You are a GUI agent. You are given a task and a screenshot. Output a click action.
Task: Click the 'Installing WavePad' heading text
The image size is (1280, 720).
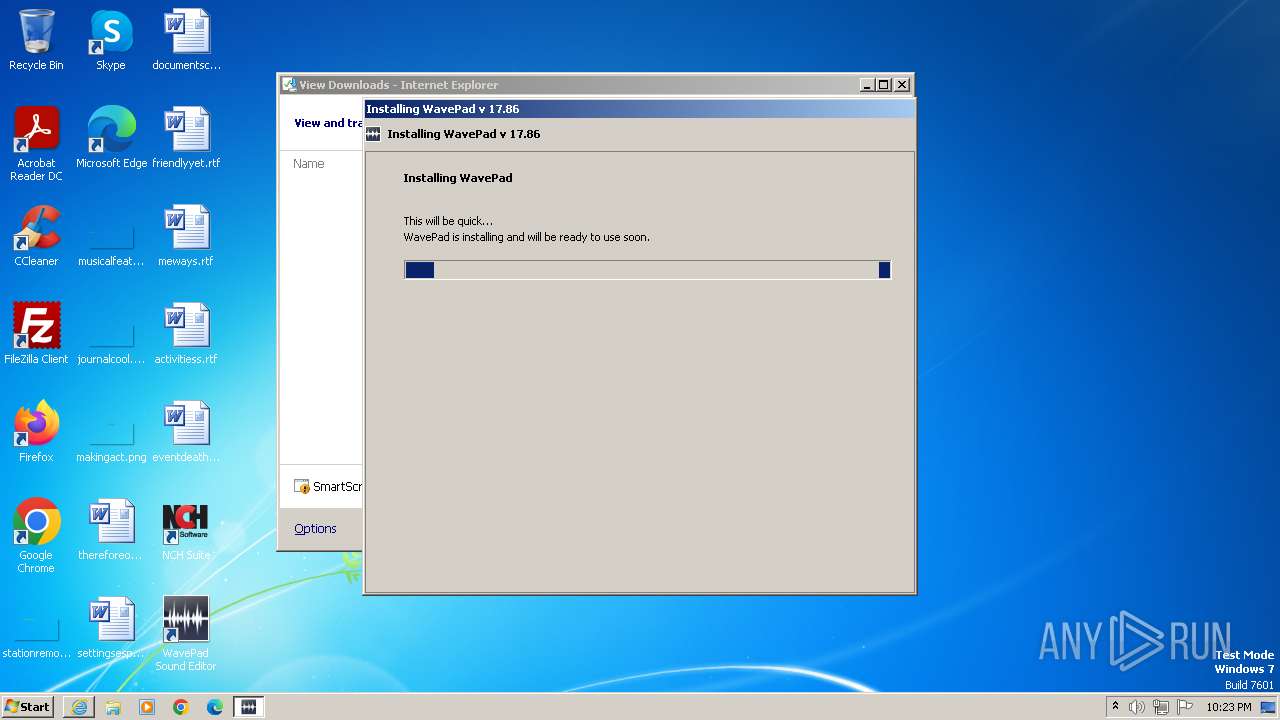click(x=458, y=178)
